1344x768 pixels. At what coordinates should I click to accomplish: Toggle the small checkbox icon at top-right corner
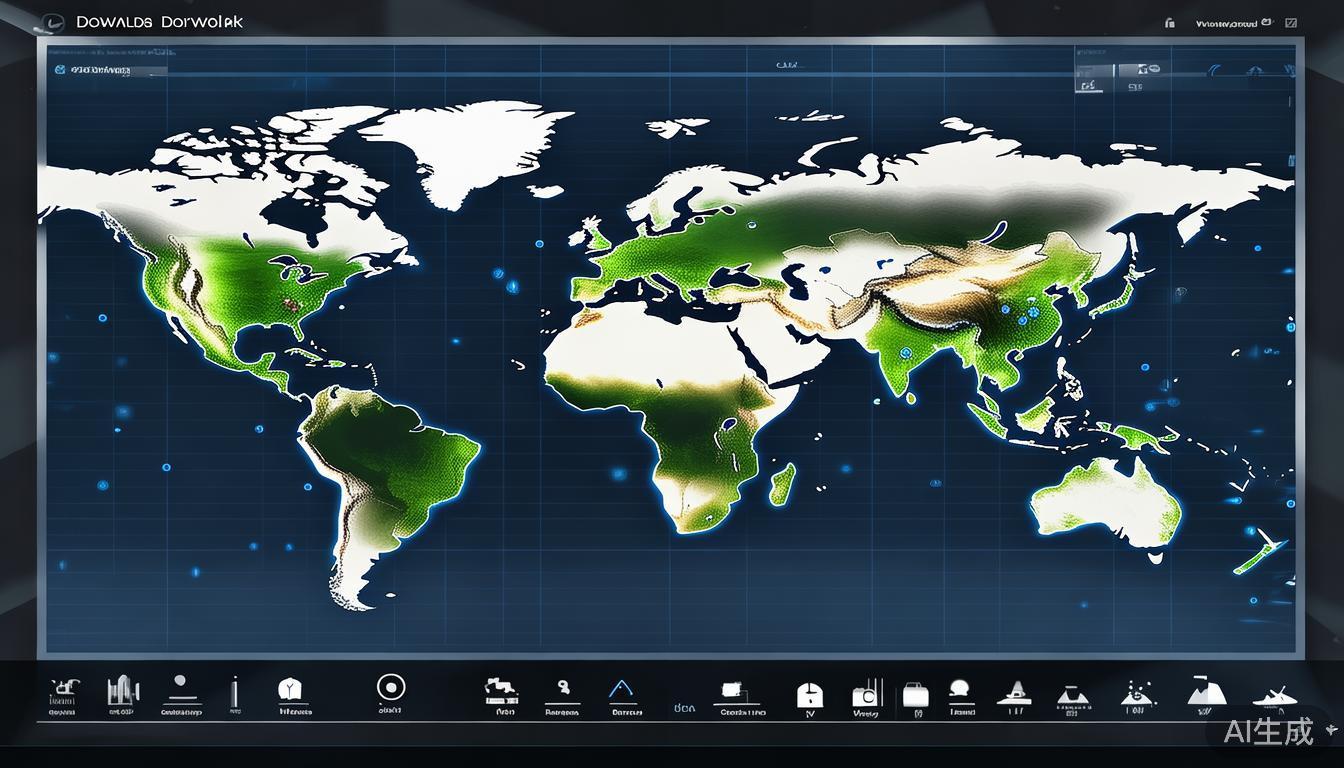[x=1292, y=21]
